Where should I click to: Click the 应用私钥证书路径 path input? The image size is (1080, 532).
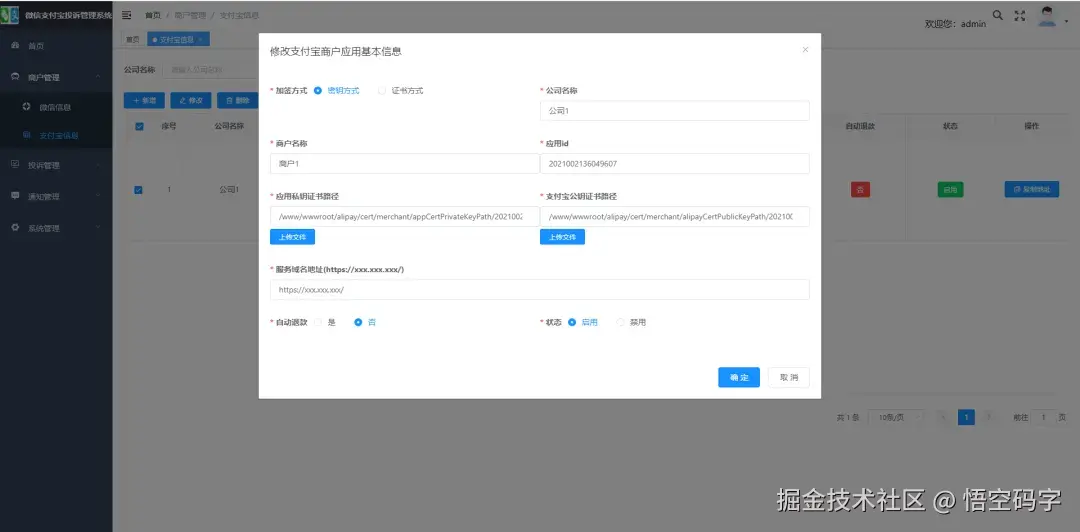[x=404, y=216]
